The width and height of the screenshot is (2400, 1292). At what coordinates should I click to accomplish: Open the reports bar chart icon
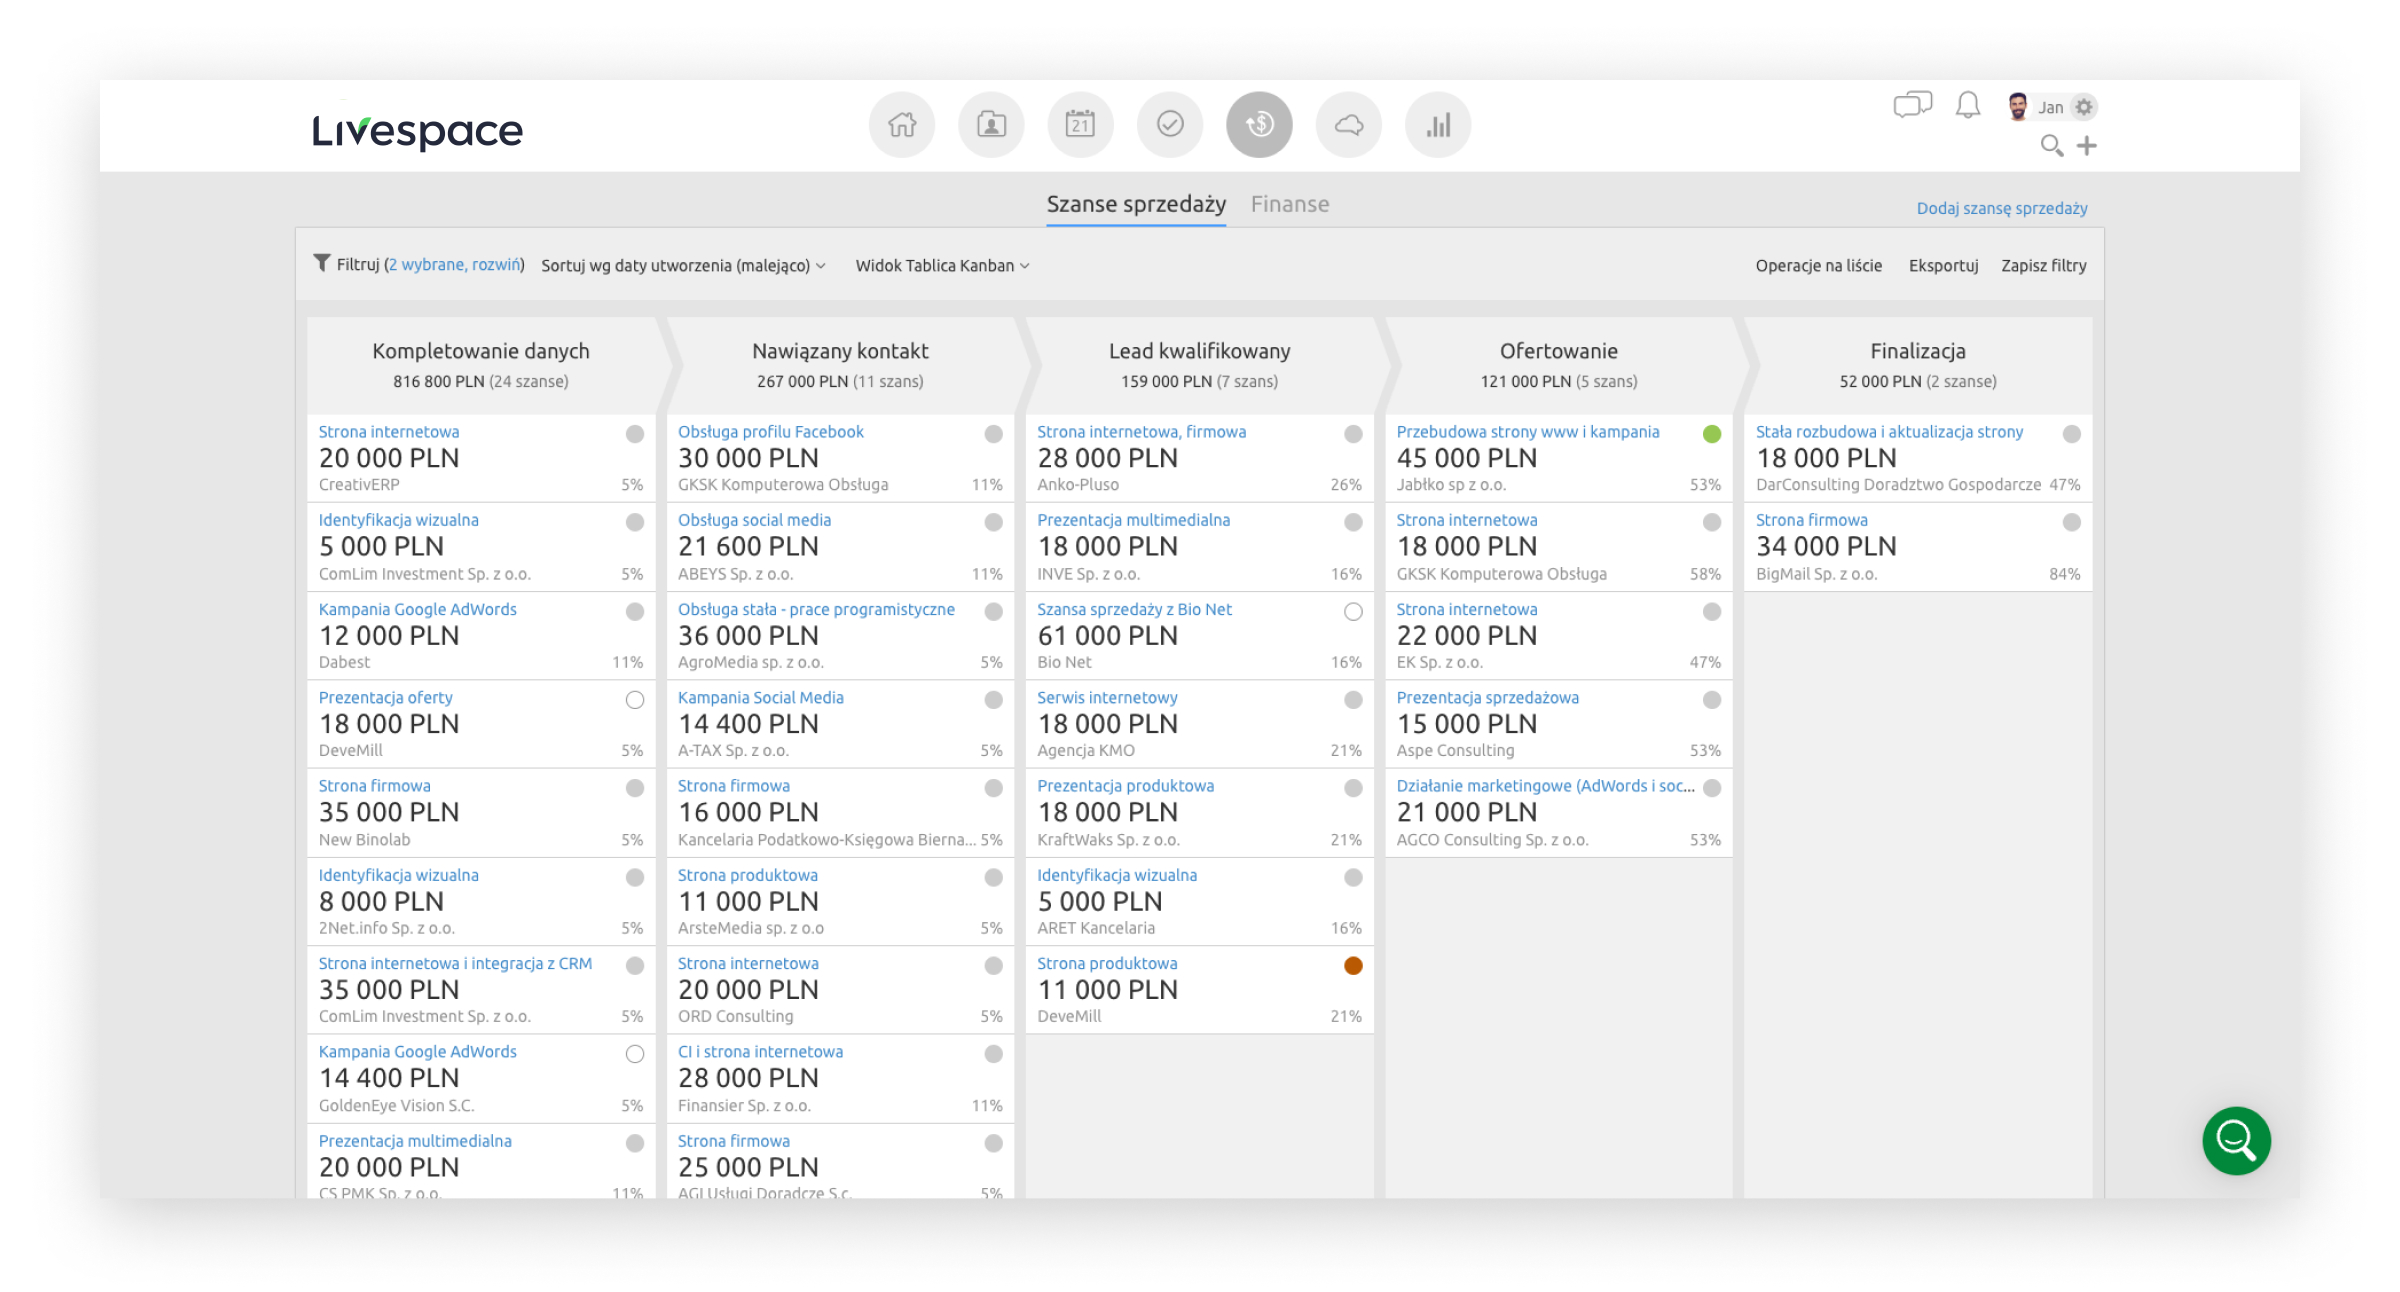1438,125
